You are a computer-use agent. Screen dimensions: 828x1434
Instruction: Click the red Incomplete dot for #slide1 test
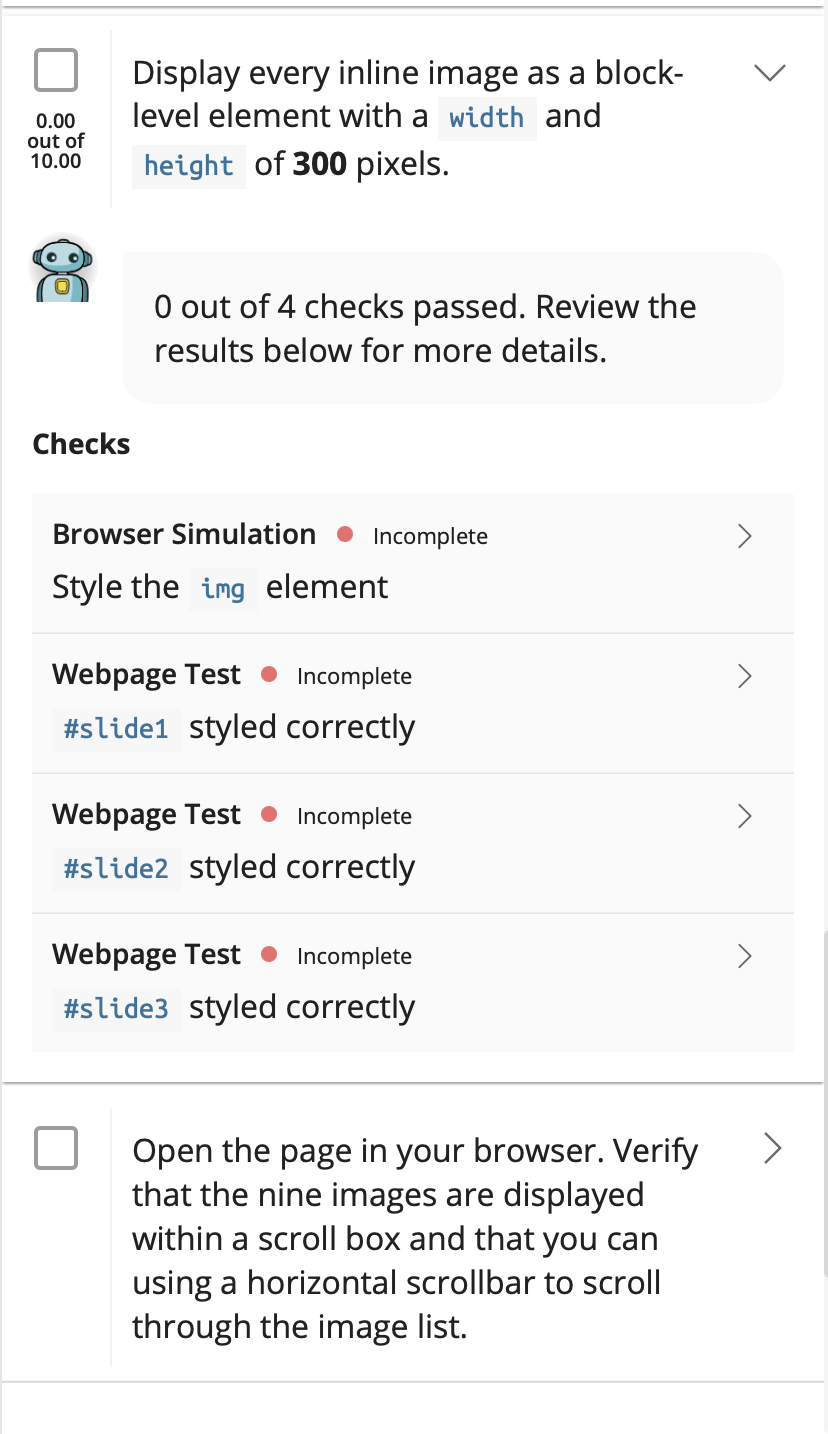269,675
